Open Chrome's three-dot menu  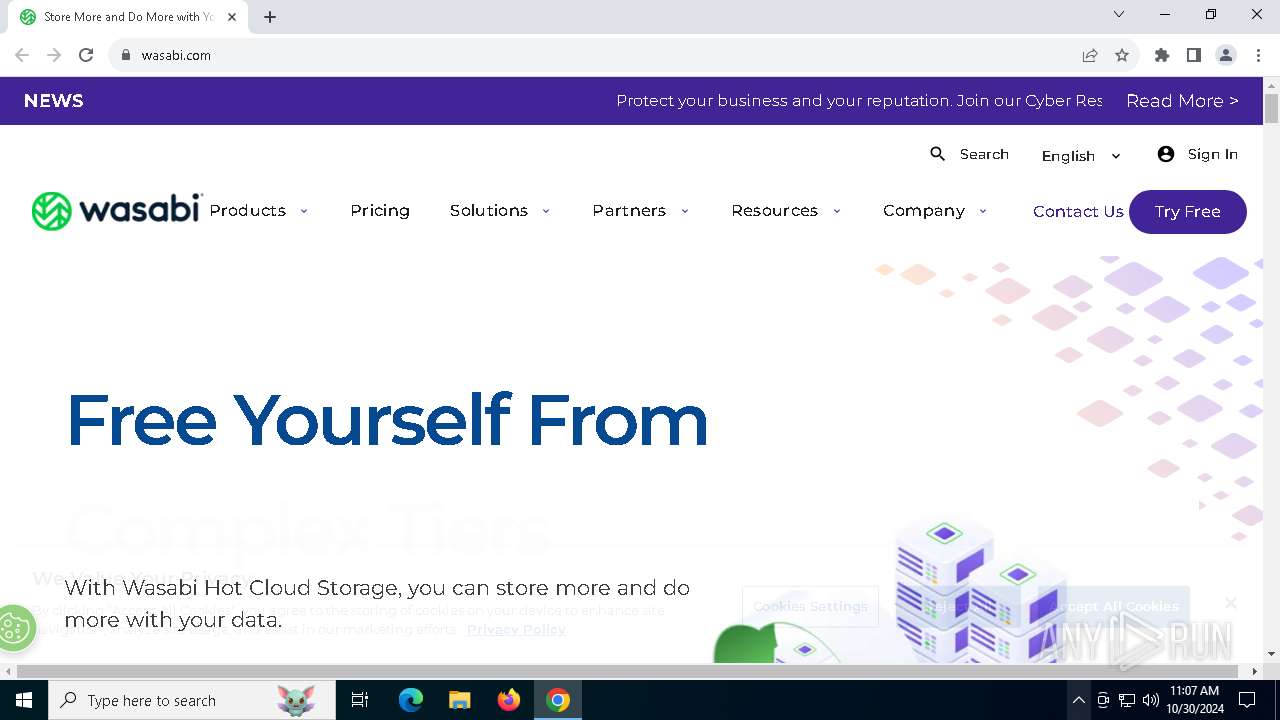[1258, 55]
